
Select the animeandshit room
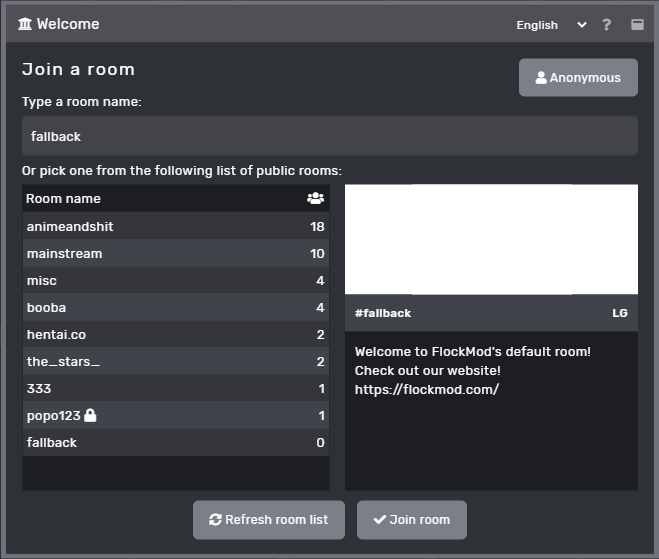tap(176, 227)
